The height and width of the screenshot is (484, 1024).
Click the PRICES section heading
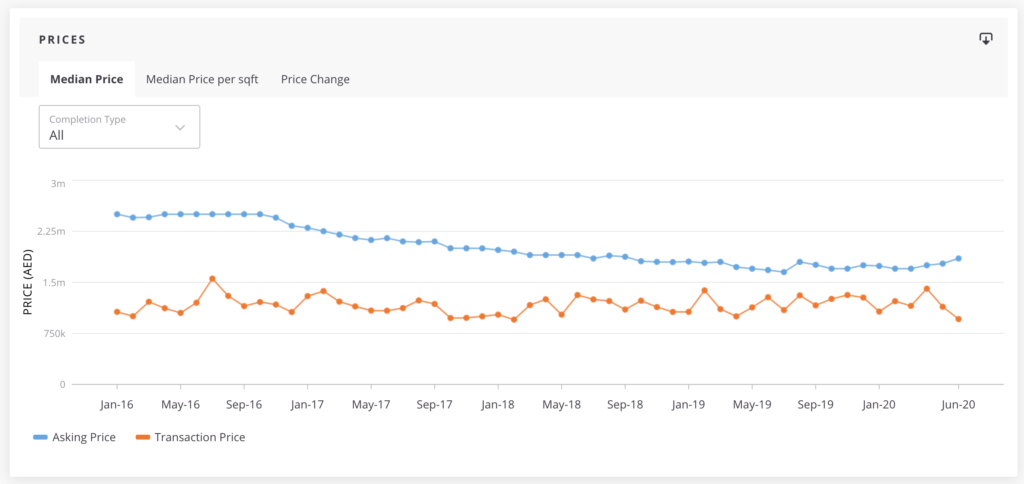coord(62,40)
